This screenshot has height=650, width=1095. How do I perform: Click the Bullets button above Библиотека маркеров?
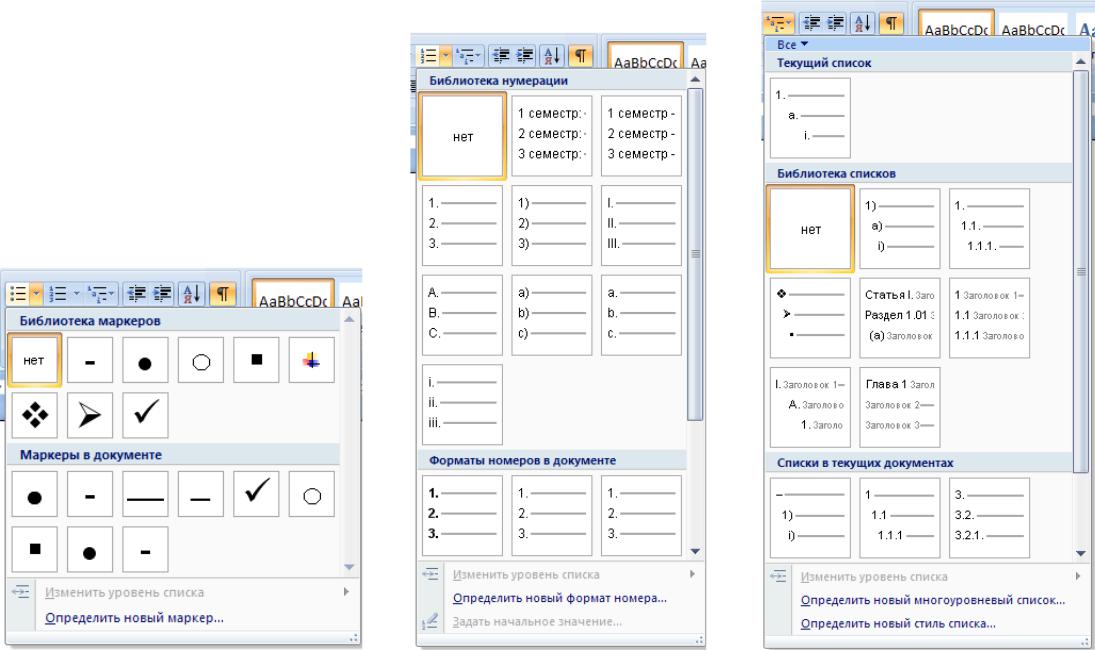point(18,294)
